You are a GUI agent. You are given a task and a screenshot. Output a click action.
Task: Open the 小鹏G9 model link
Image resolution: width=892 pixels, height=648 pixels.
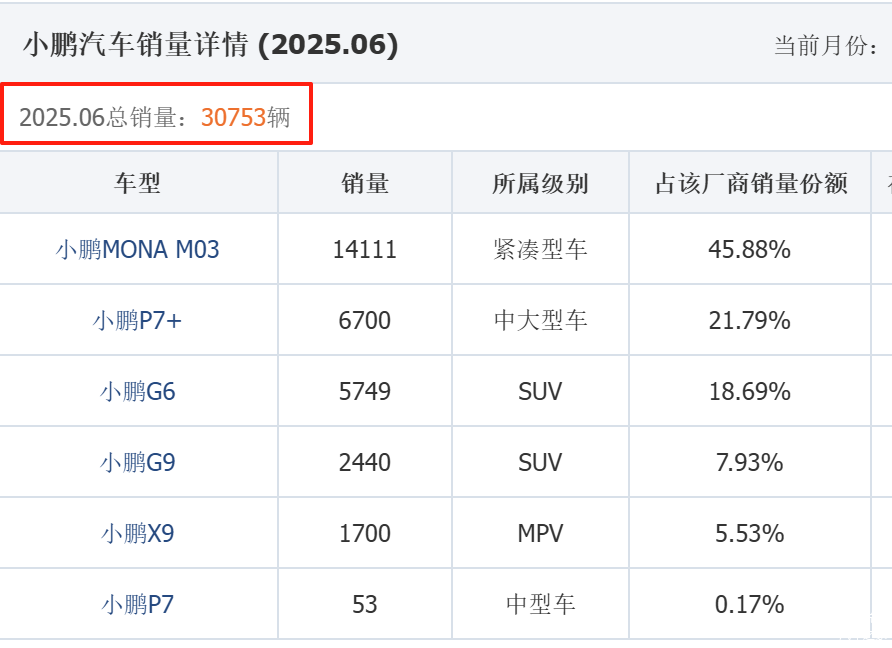pyautogui.click(x=137, y=462)
